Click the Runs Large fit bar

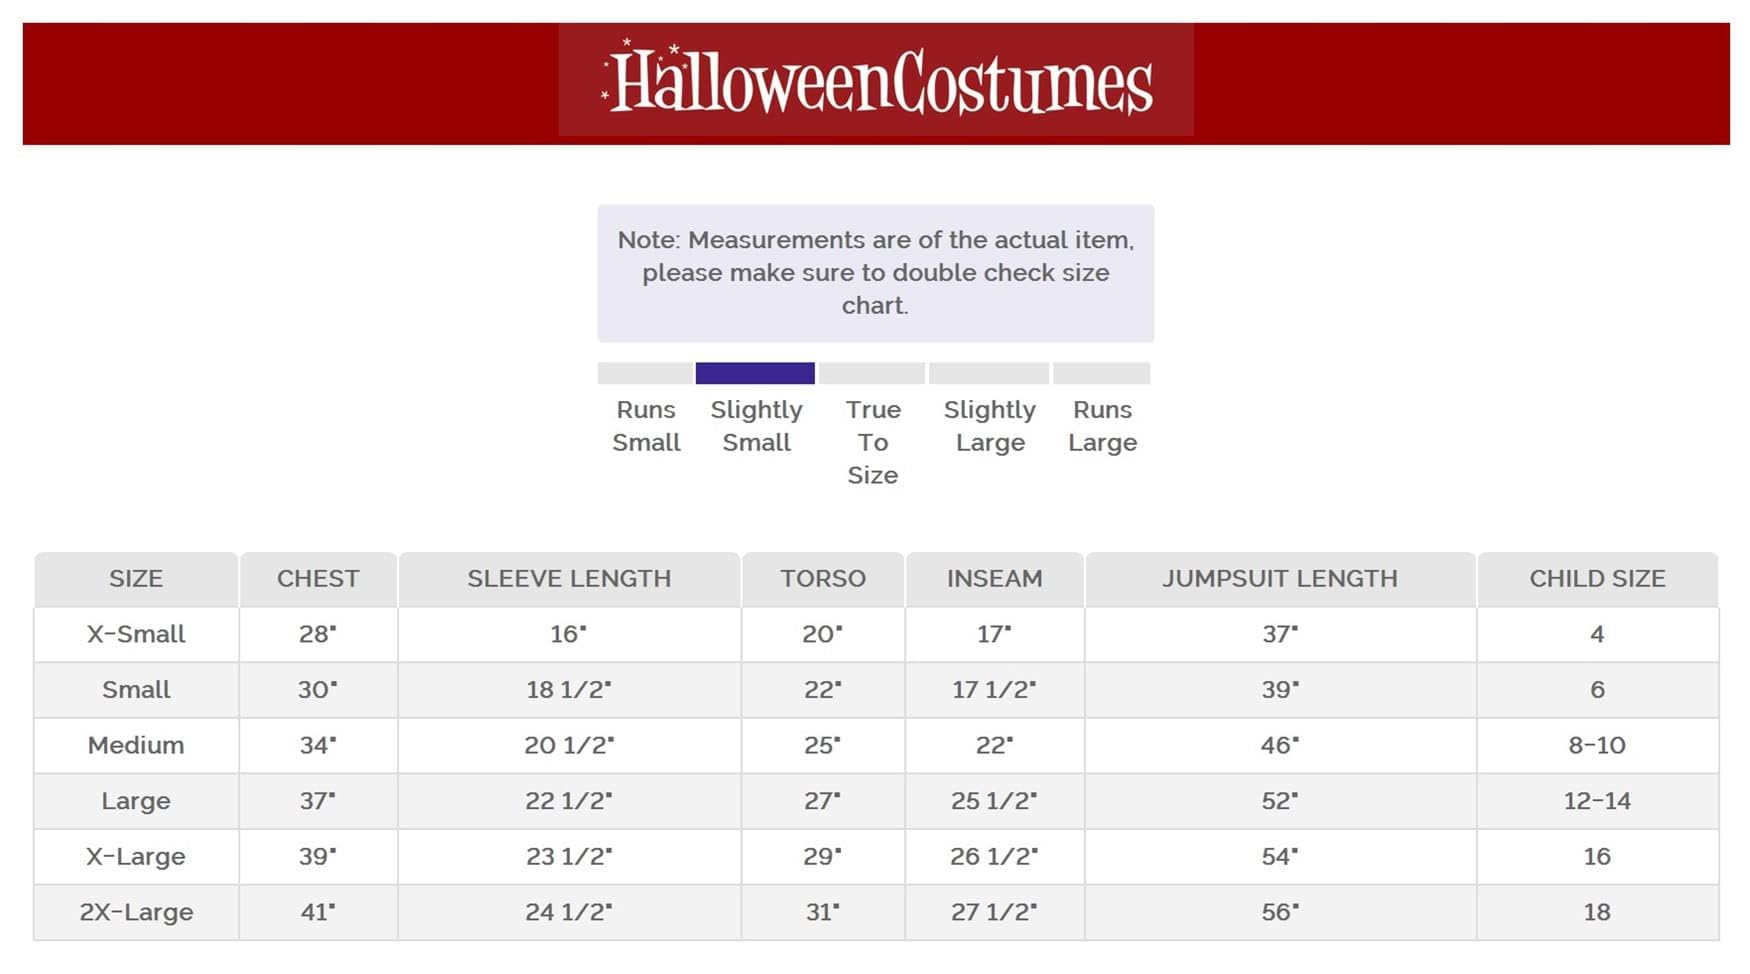[x=1102, y=373]
